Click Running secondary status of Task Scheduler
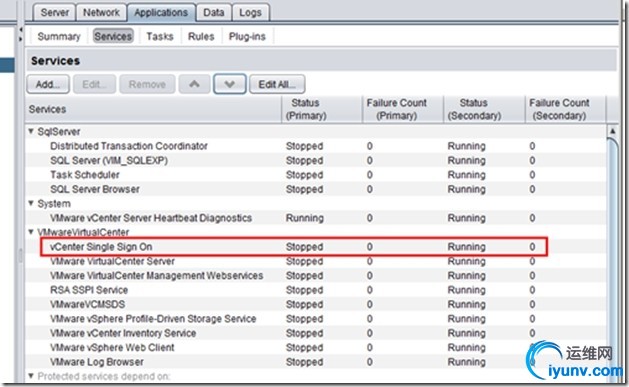Viewport: 629px width, 387px height. [466, 175]
